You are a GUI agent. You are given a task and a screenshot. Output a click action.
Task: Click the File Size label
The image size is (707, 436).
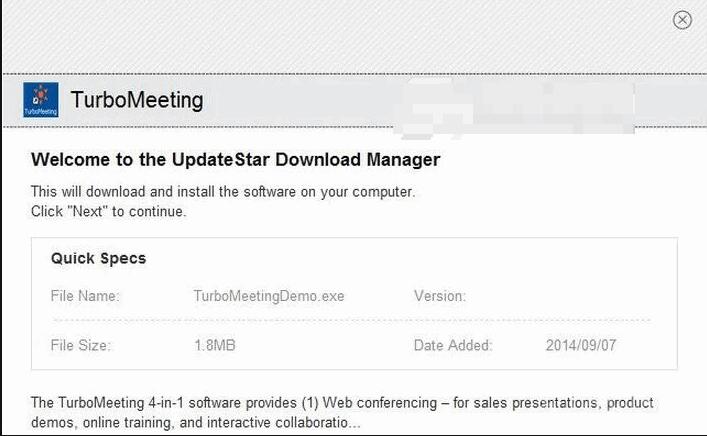click(80, 346)
